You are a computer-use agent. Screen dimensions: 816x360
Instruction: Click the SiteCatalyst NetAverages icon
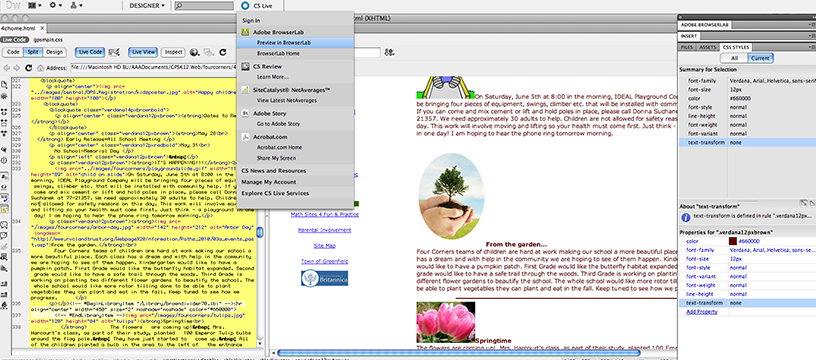[245, 90]
